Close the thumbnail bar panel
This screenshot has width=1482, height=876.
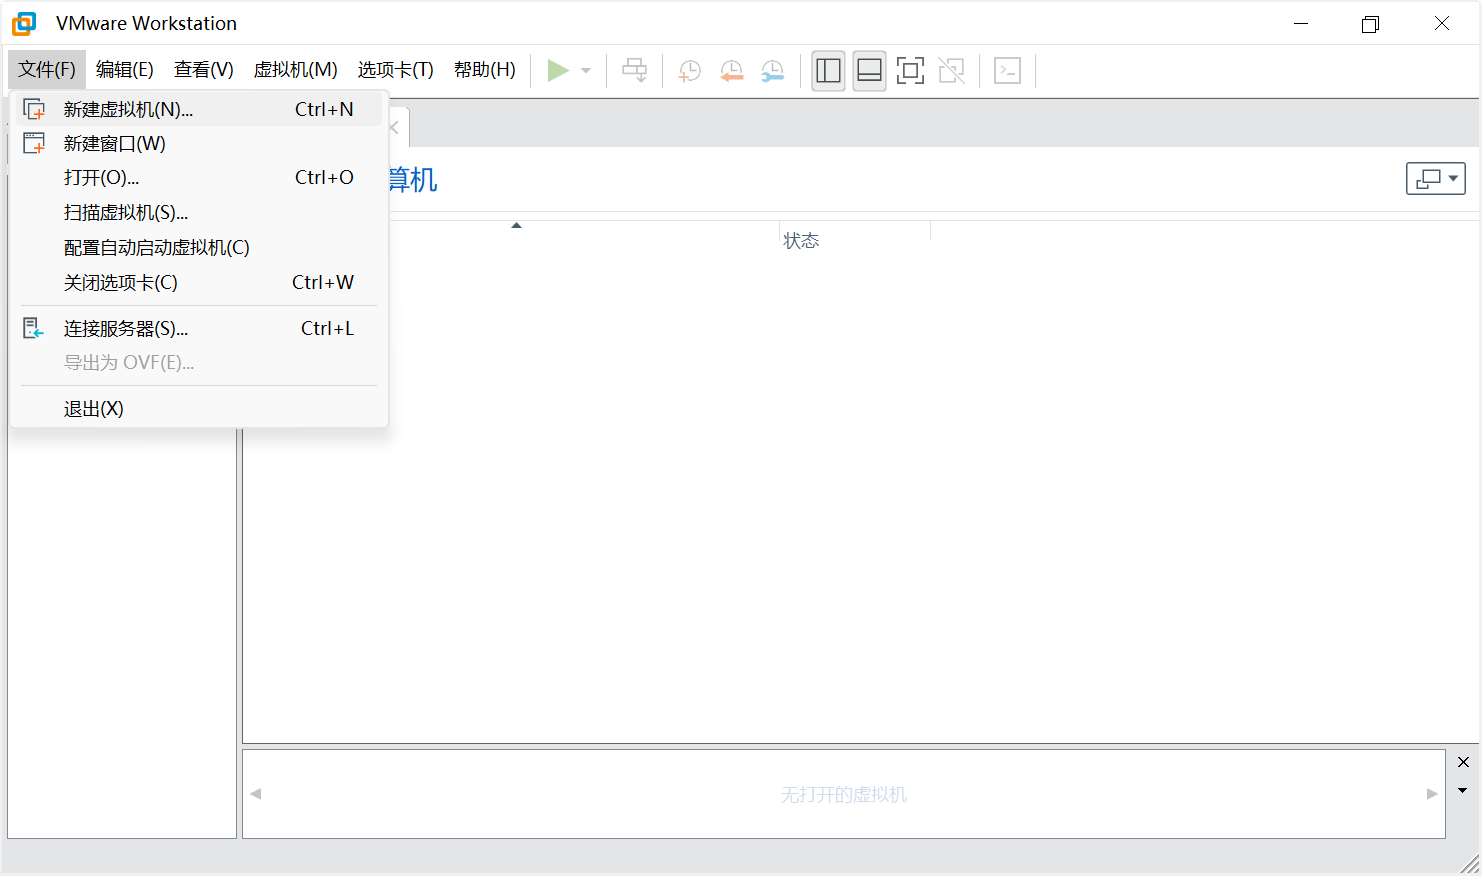1463,762
